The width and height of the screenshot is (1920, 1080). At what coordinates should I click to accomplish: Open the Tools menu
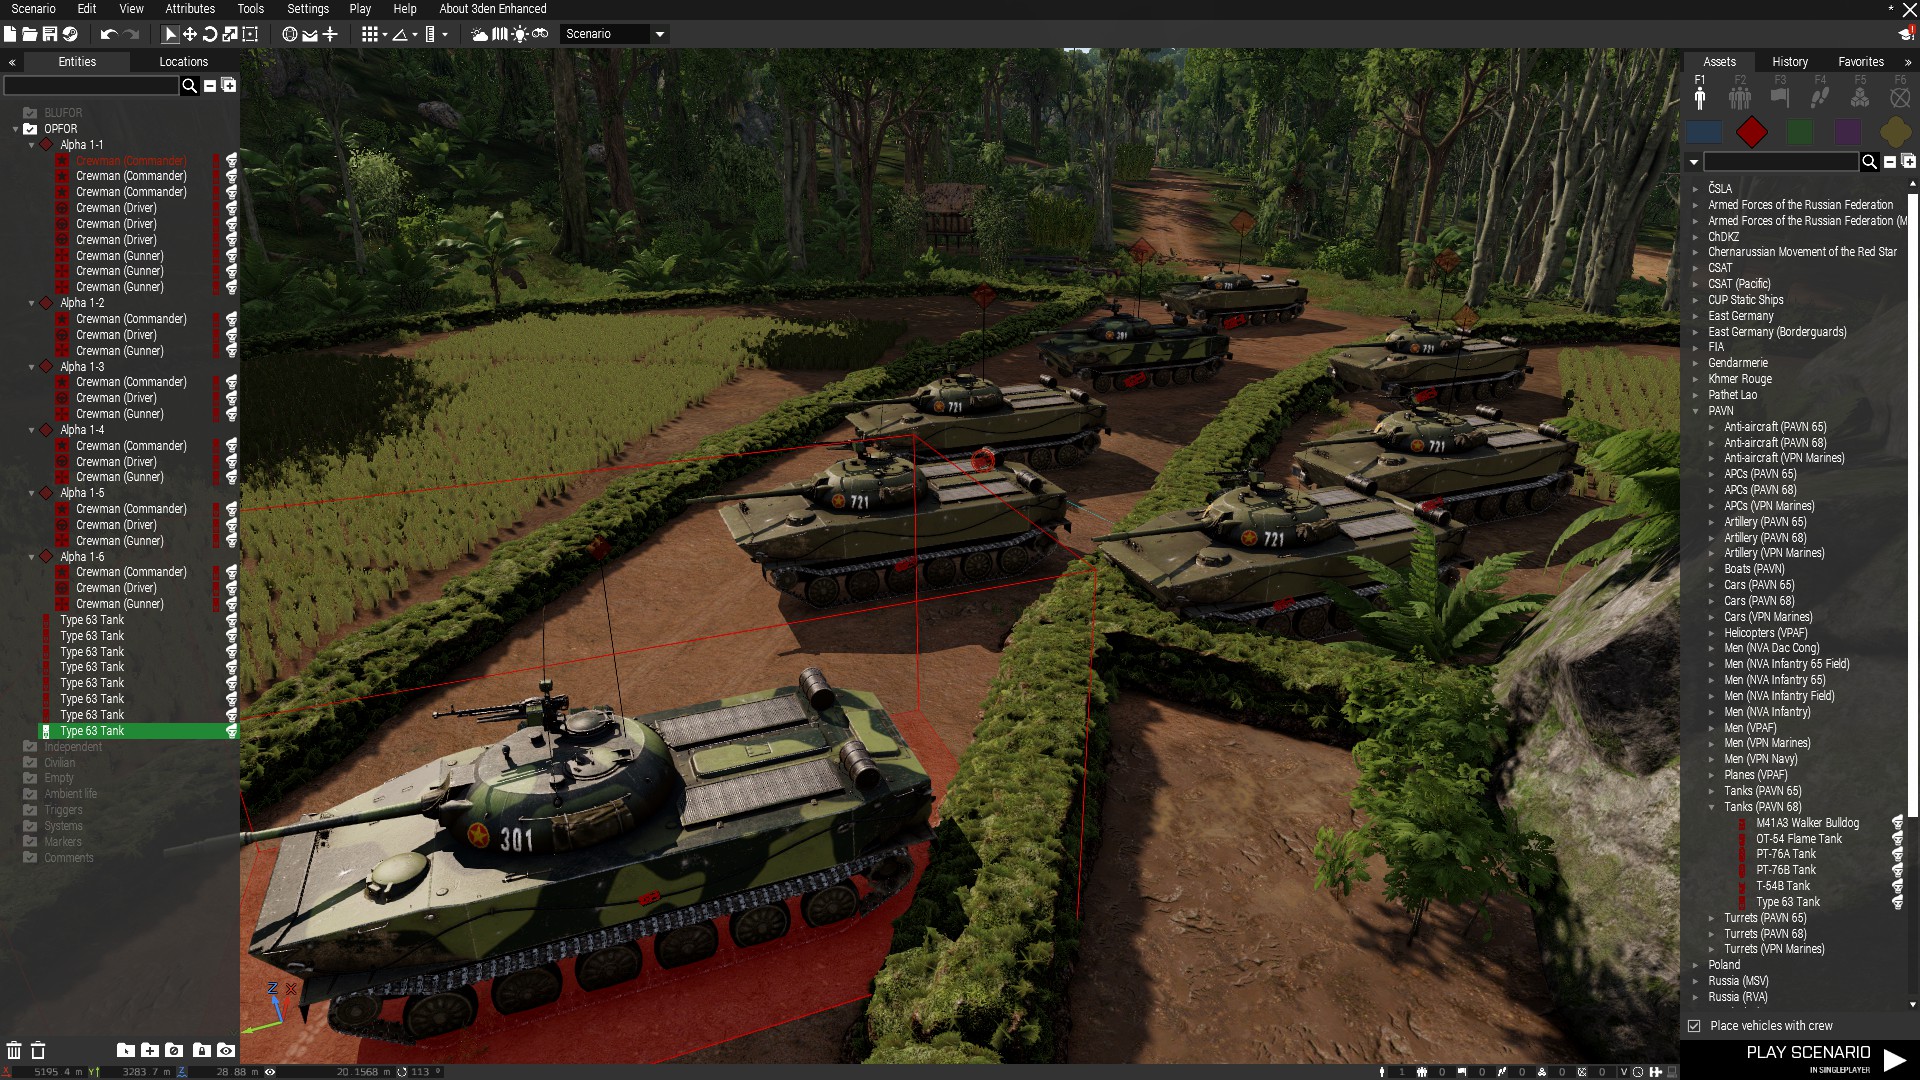(251, 9)
